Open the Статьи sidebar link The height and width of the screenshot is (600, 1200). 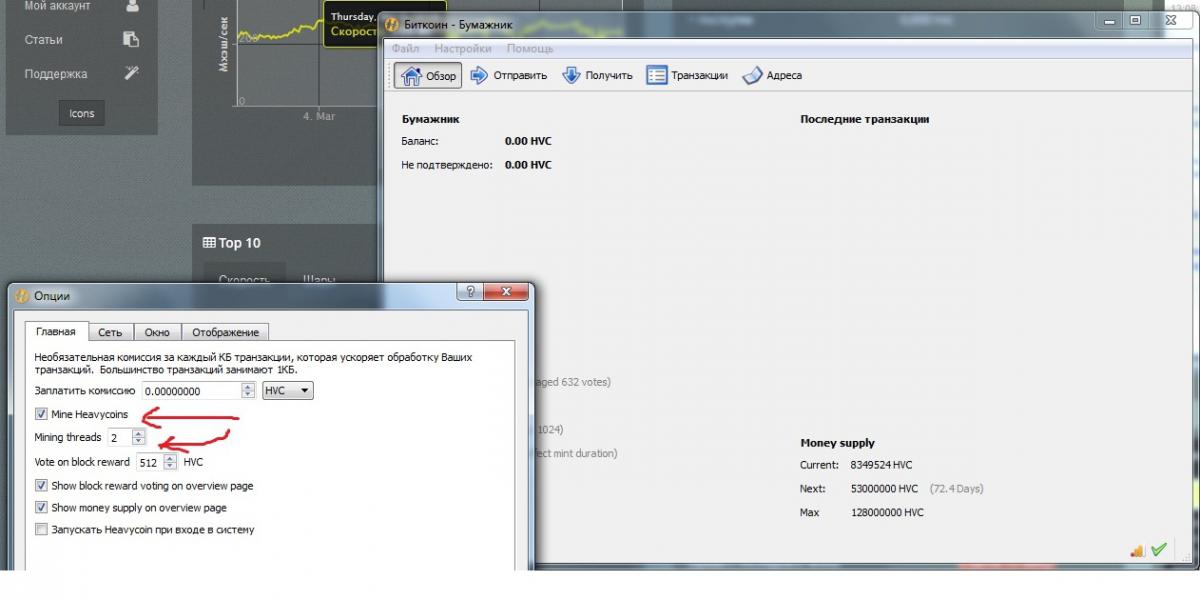click(x=44, y=40)
